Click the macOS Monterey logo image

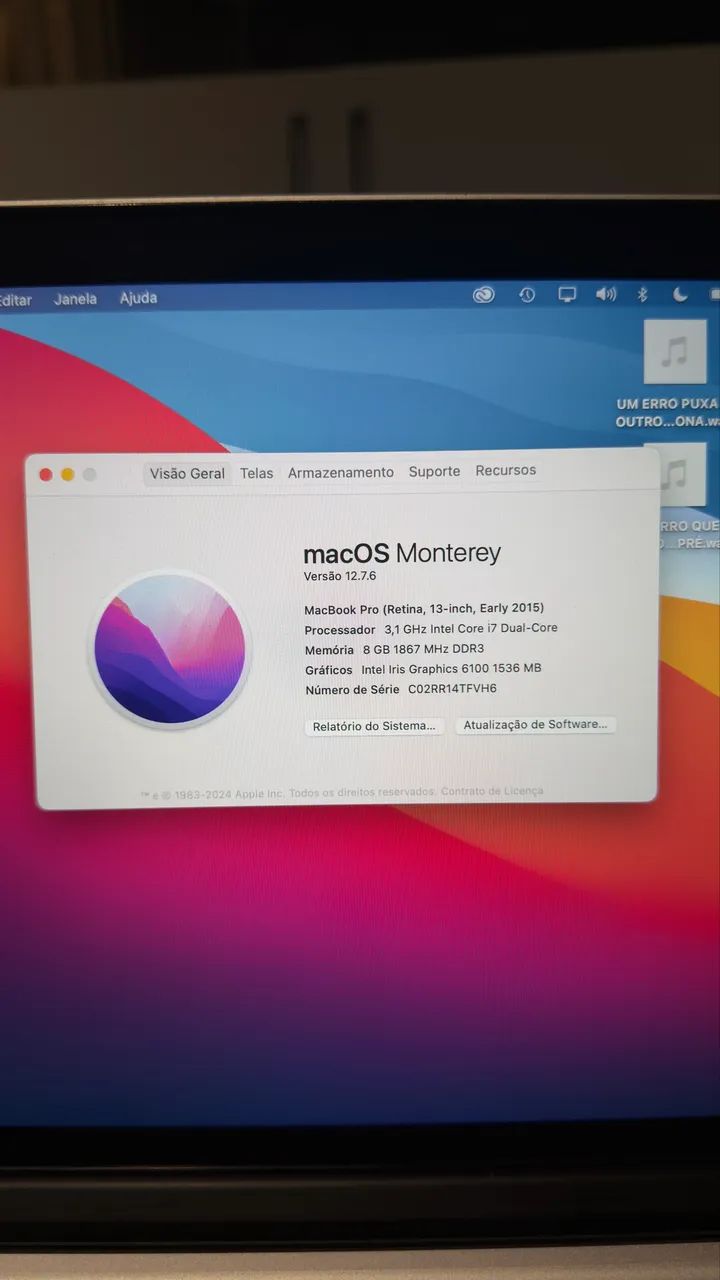click(x=169, y=649)
